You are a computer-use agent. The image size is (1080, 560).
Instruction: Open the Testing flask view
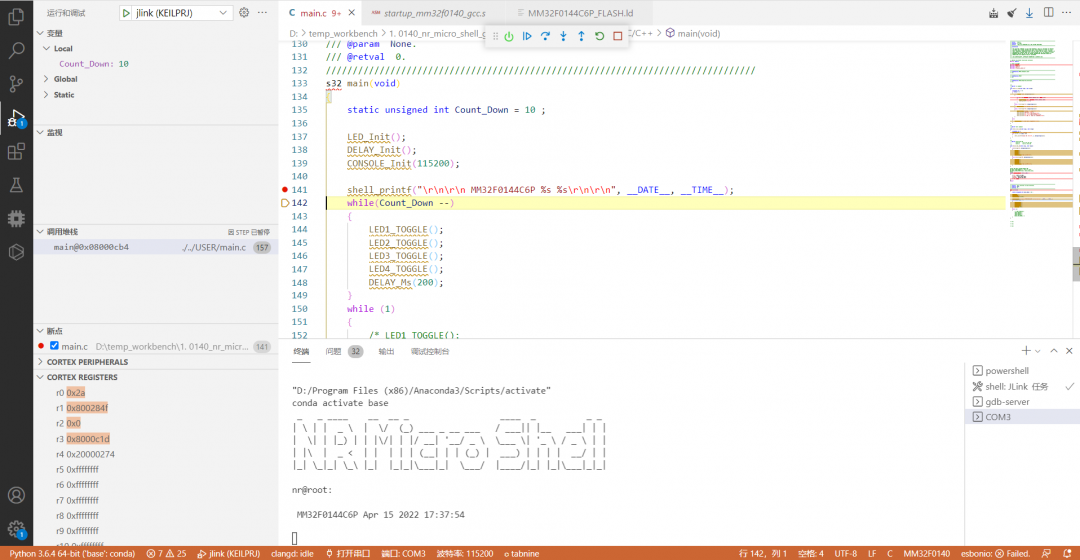[16, 185]
